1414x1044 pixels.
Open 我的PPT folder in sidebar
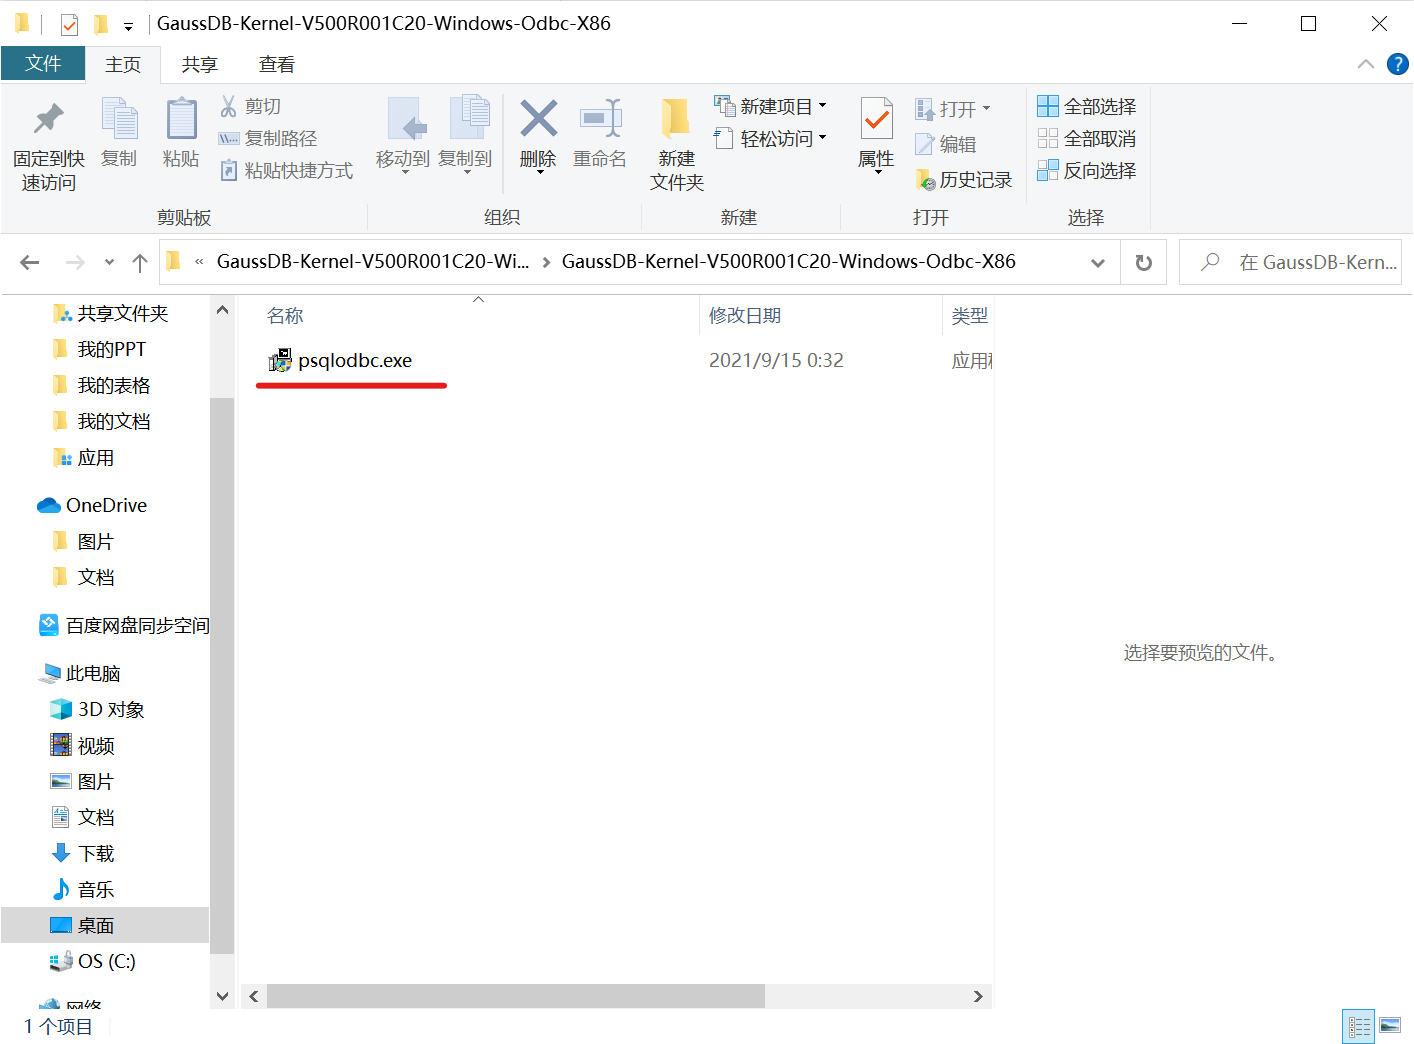click(x=99, y=350)
